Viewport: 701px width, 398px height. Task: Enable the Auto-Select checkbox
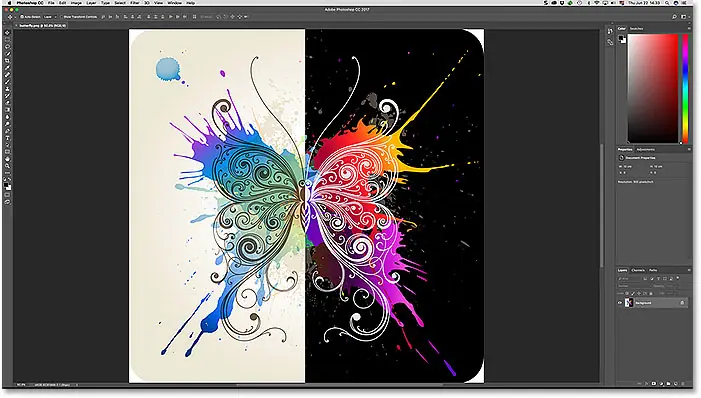[22, 17]
